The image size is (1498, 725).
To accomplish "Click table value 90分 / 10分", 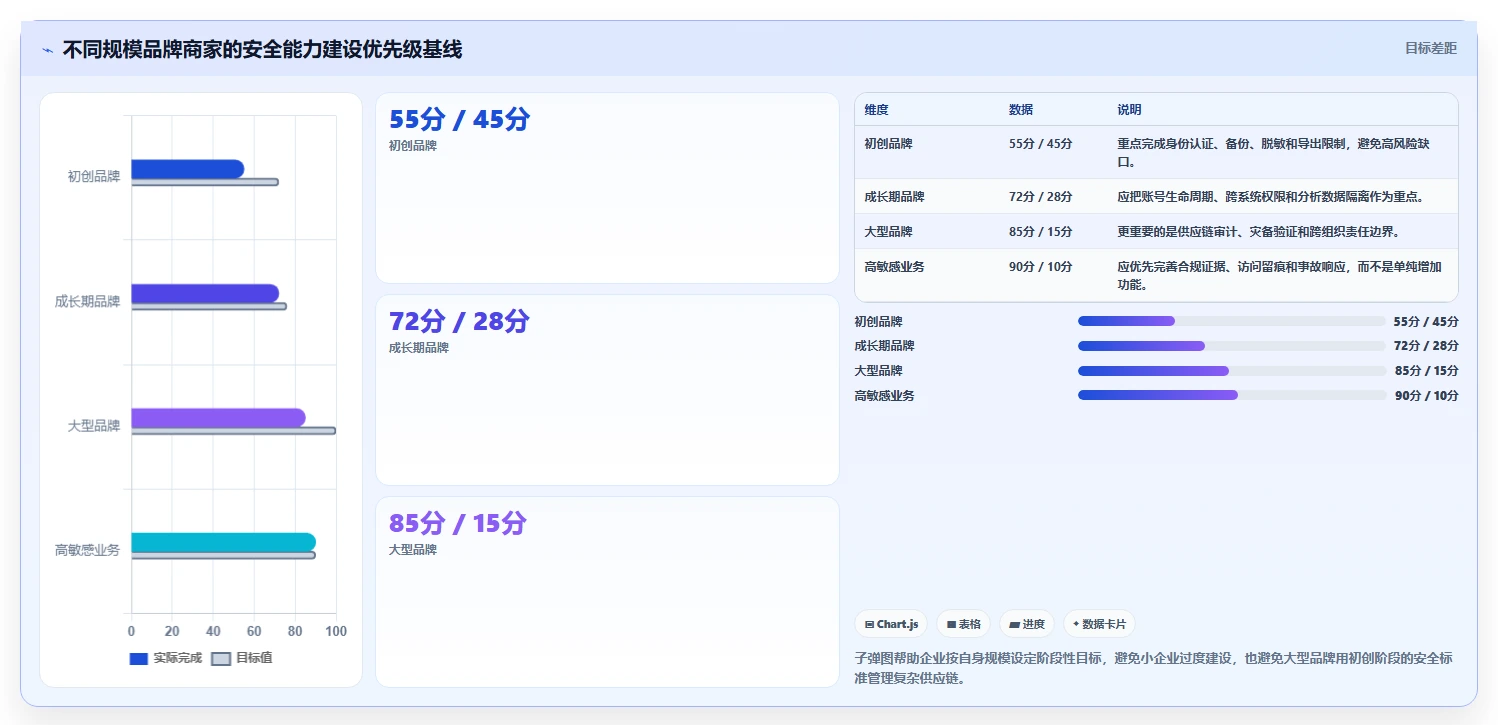I will 1041,267.
